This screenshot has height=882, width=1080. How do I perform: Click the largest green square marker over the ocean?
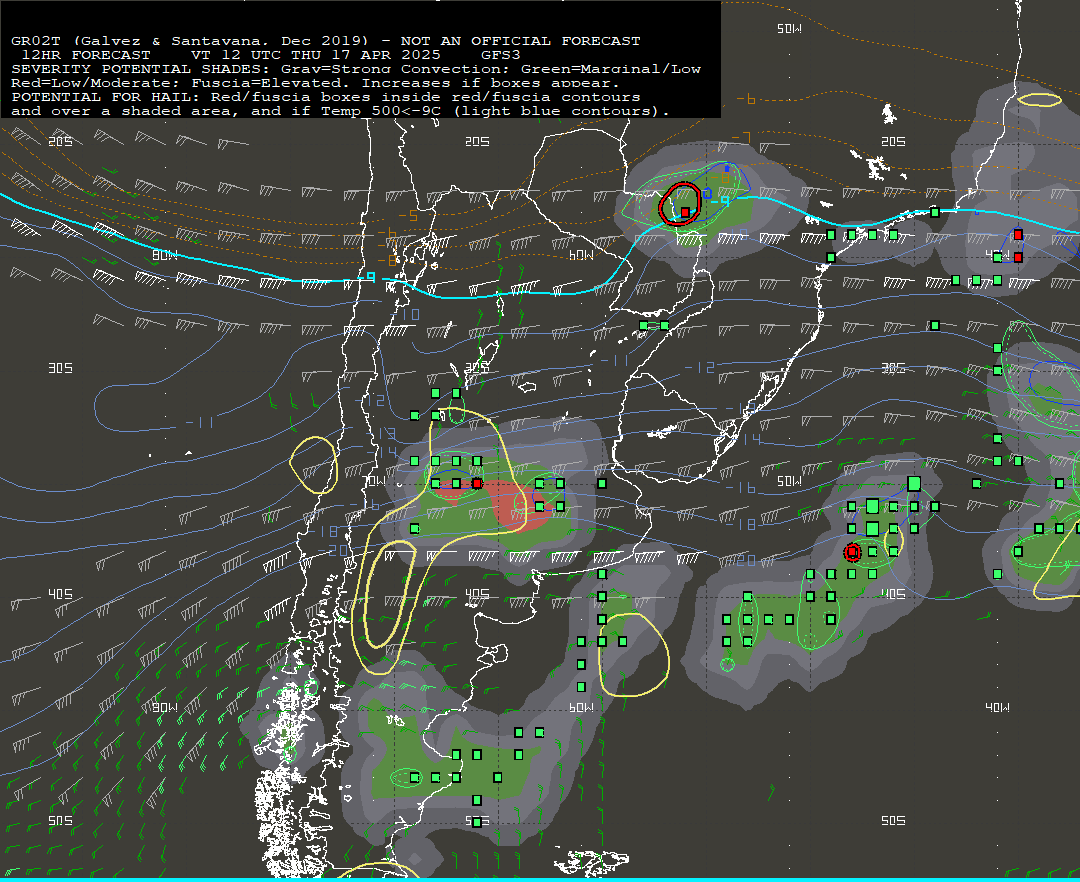pyautogui.click(x=914, y=483)
